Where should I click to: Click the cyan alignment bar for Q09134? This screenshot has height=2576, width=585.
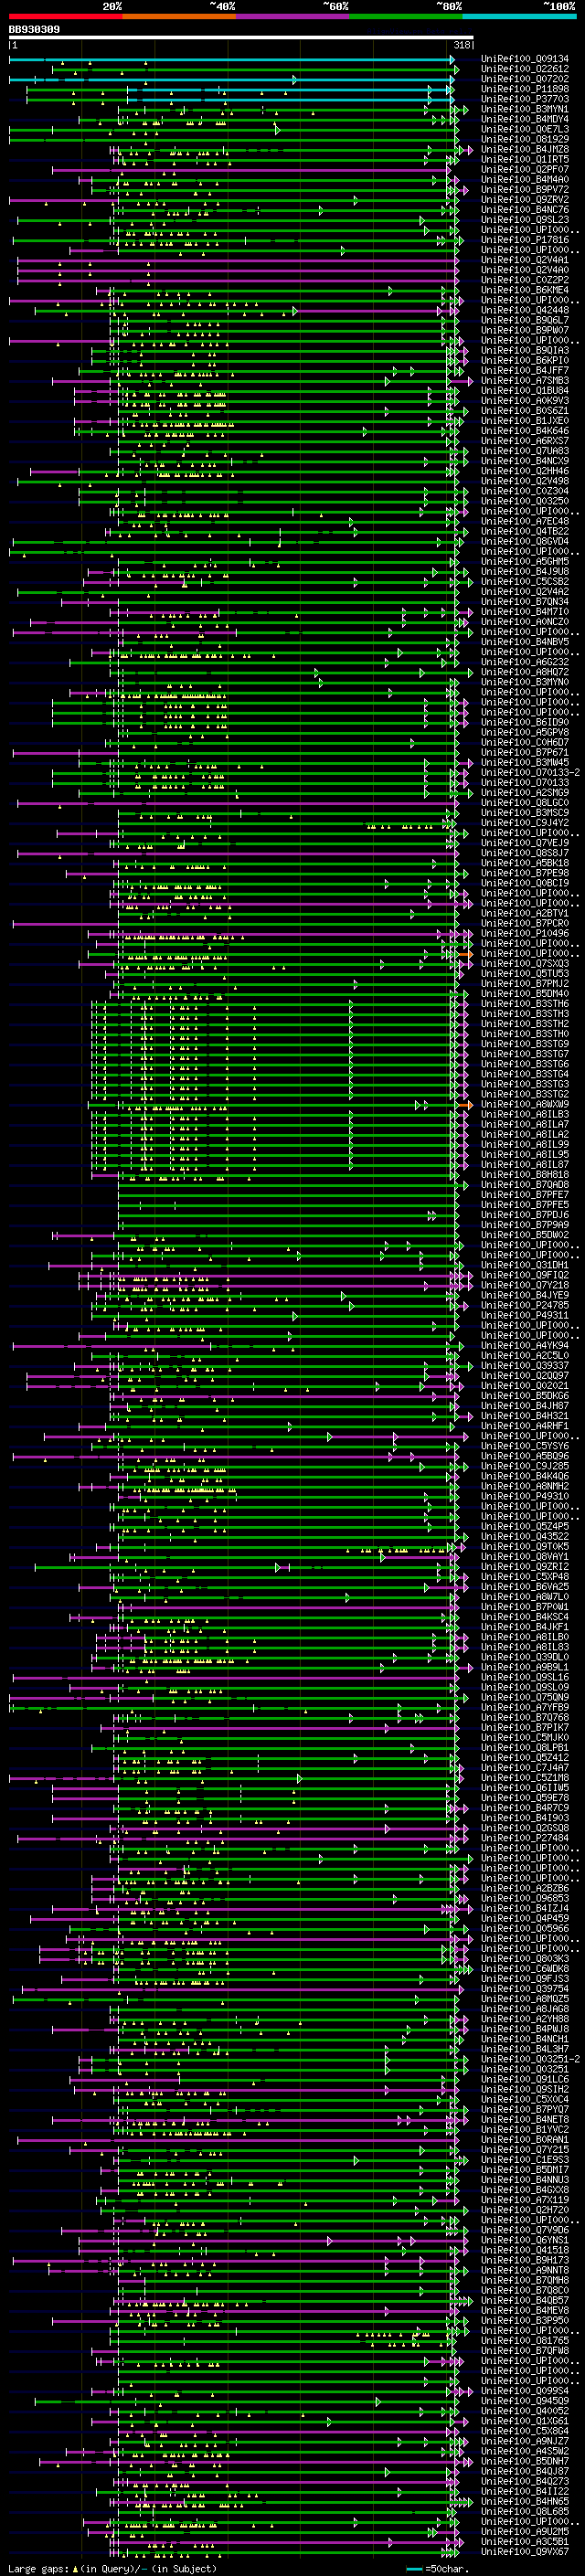coord(232,59)
